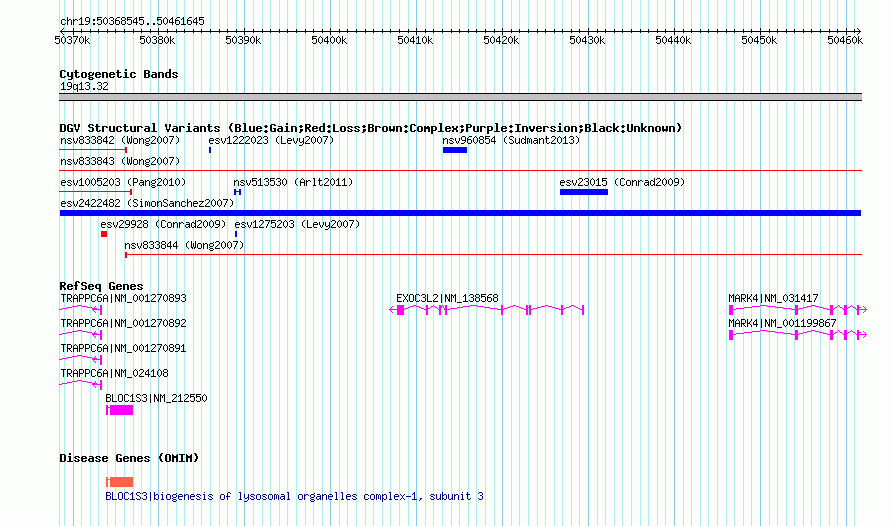Click the BLOC1S3|NM_212550 gene label
890x526 pixels.
coord(156,398)
